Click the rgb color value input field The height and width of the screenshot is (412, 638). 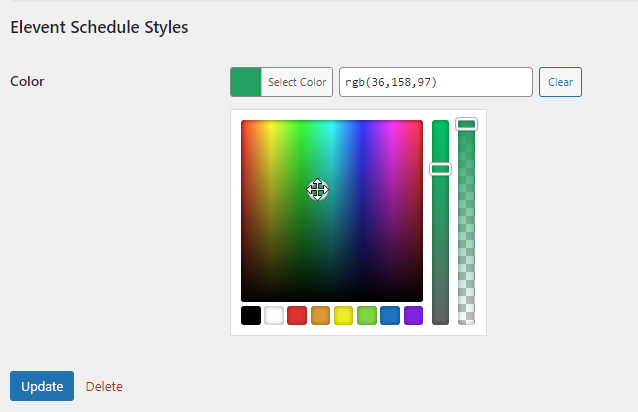click(436, 82)
